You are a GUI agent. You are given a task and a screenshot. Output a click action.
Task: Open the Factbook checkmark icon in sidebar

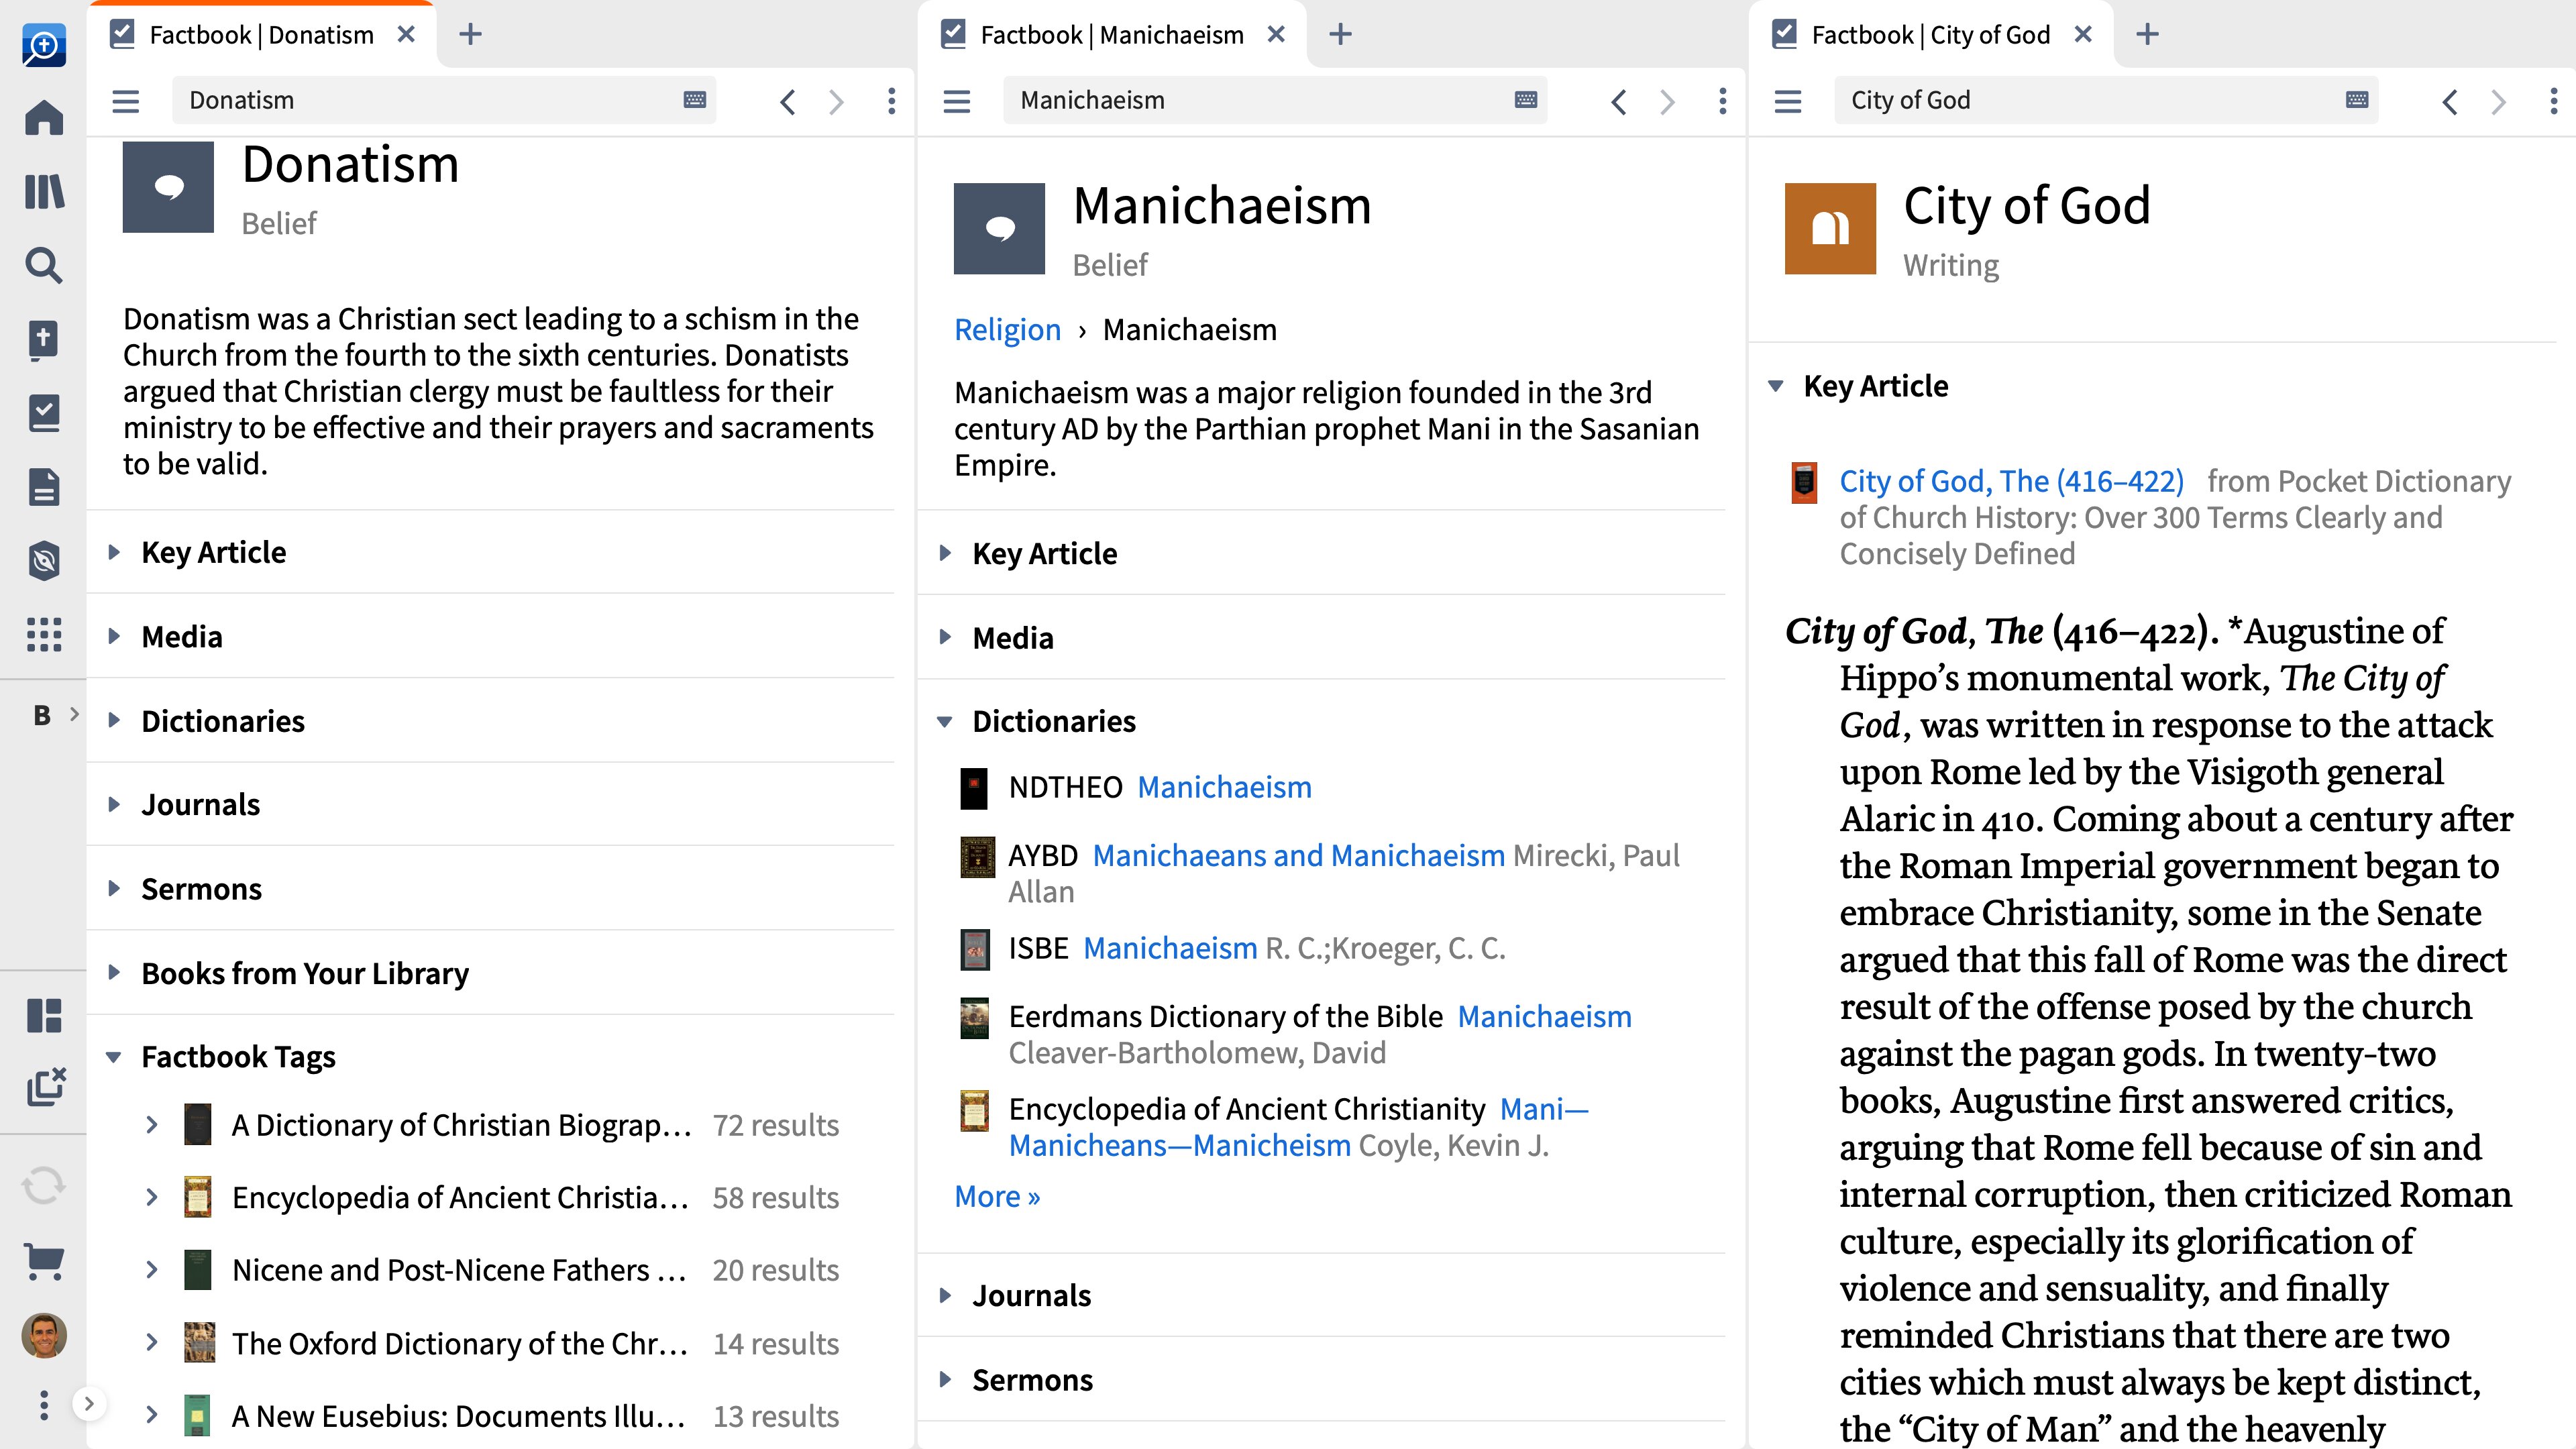44,413
